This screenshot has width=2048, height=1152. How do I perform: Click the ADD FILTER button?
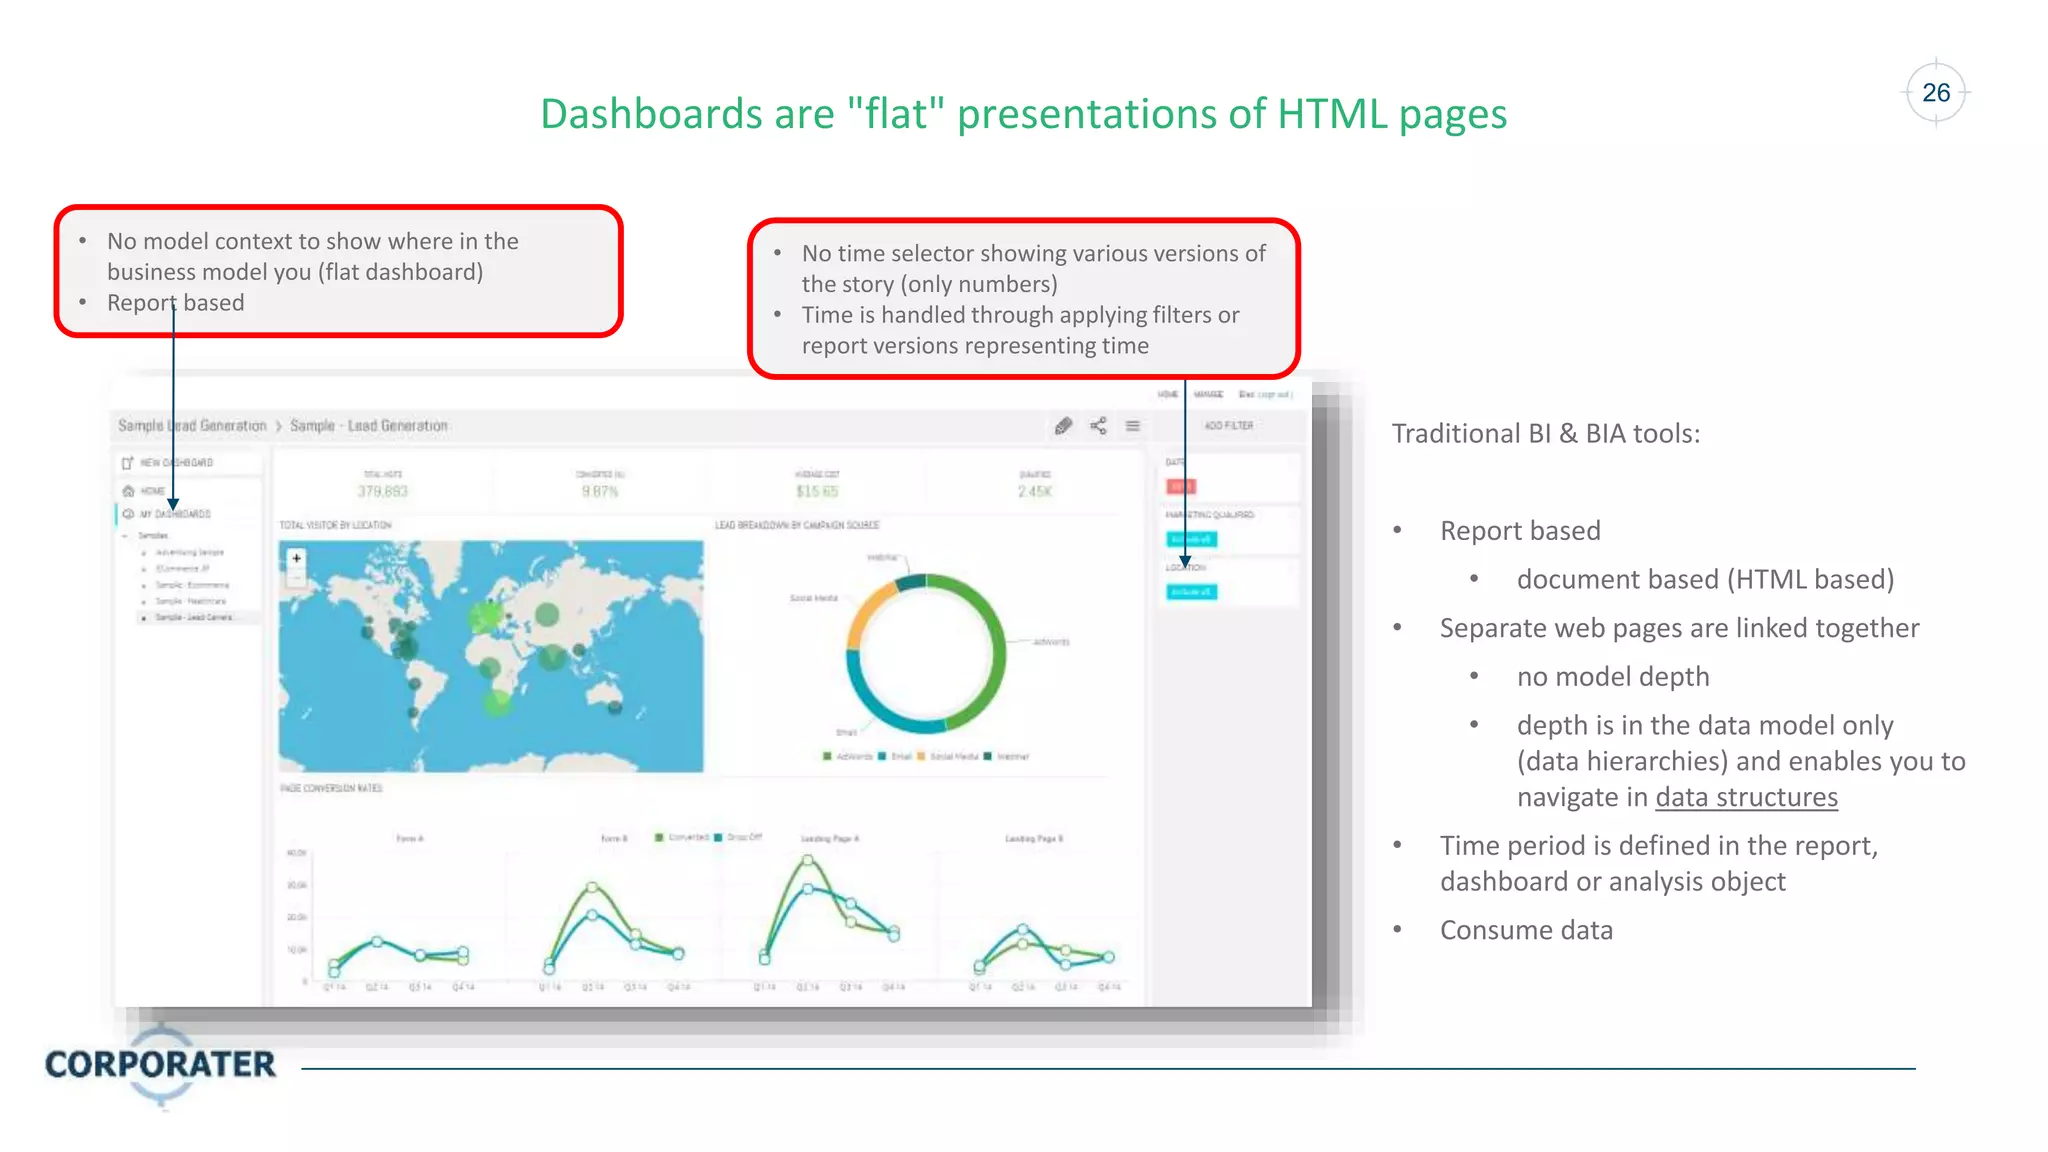coord(1229,426)
